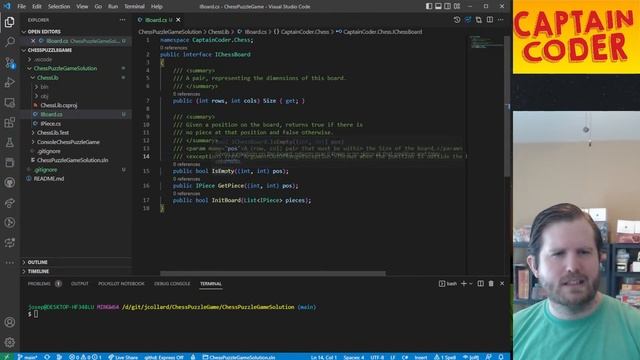The height and width of the screenshot is (360, 640).
Task: Open the Manage gear menu
Action: tap(10, 342)
